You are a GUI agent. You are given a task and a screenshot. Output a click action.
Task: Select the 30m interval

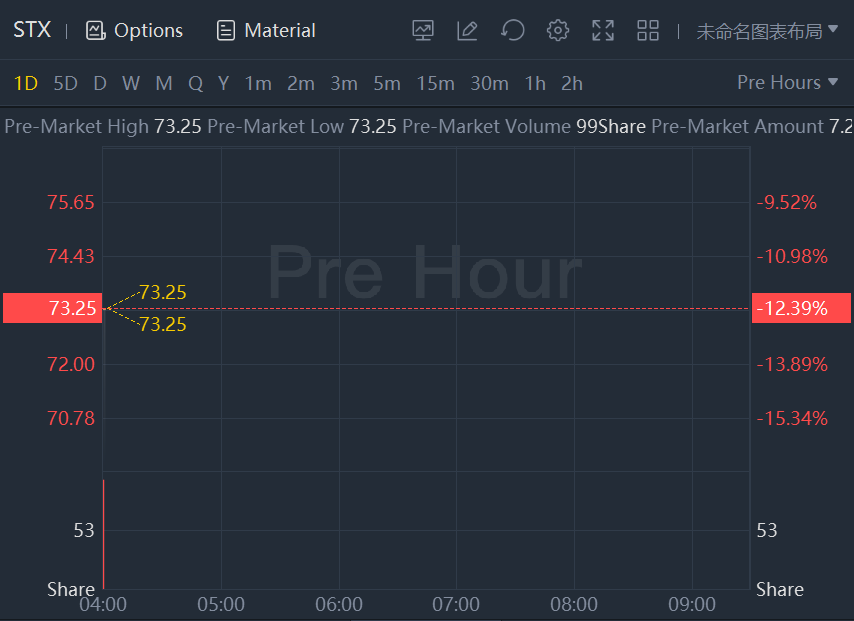pos(489,83)
